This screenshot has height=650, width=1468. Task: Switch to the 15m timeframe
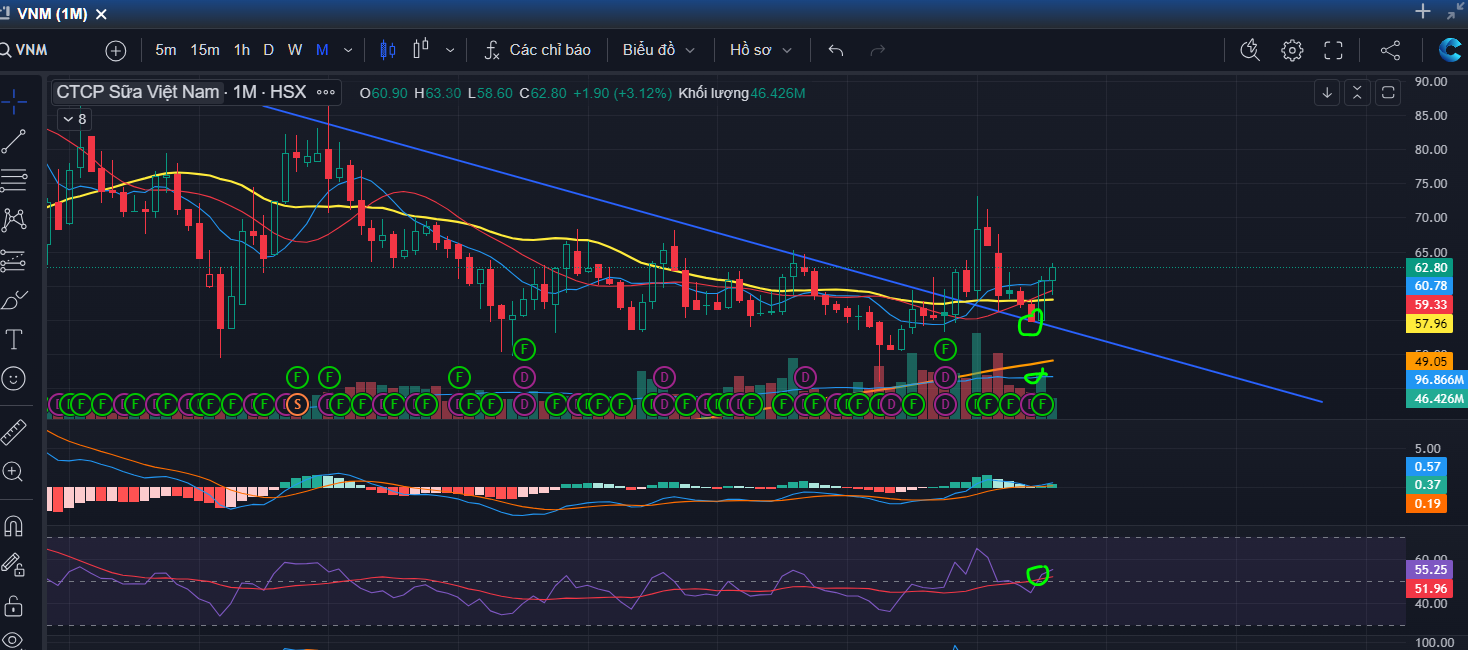click(205, 50)
